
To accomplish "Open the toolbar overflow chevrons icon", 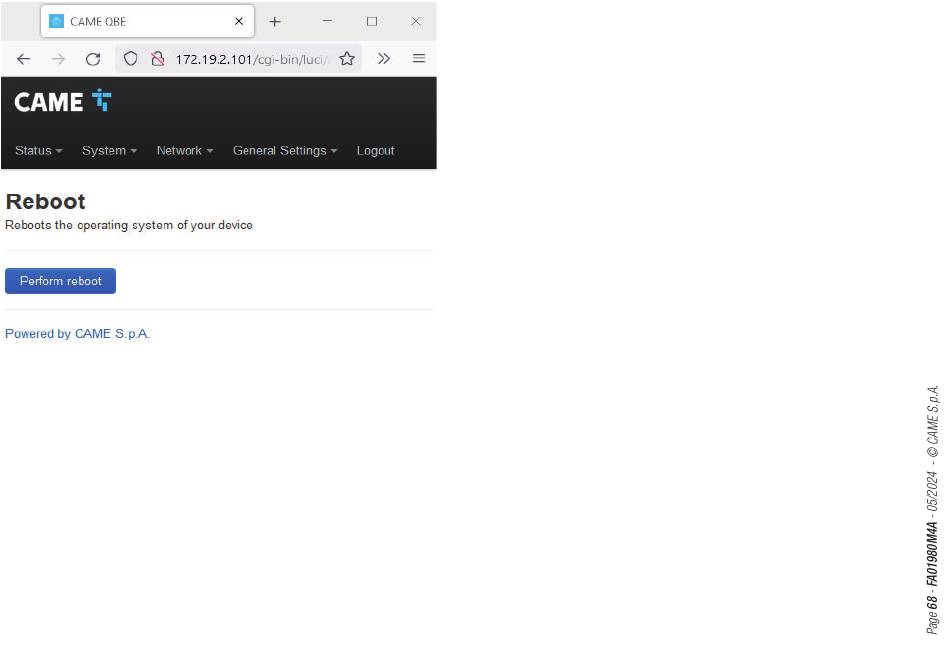I will click(x=384, y=59).
